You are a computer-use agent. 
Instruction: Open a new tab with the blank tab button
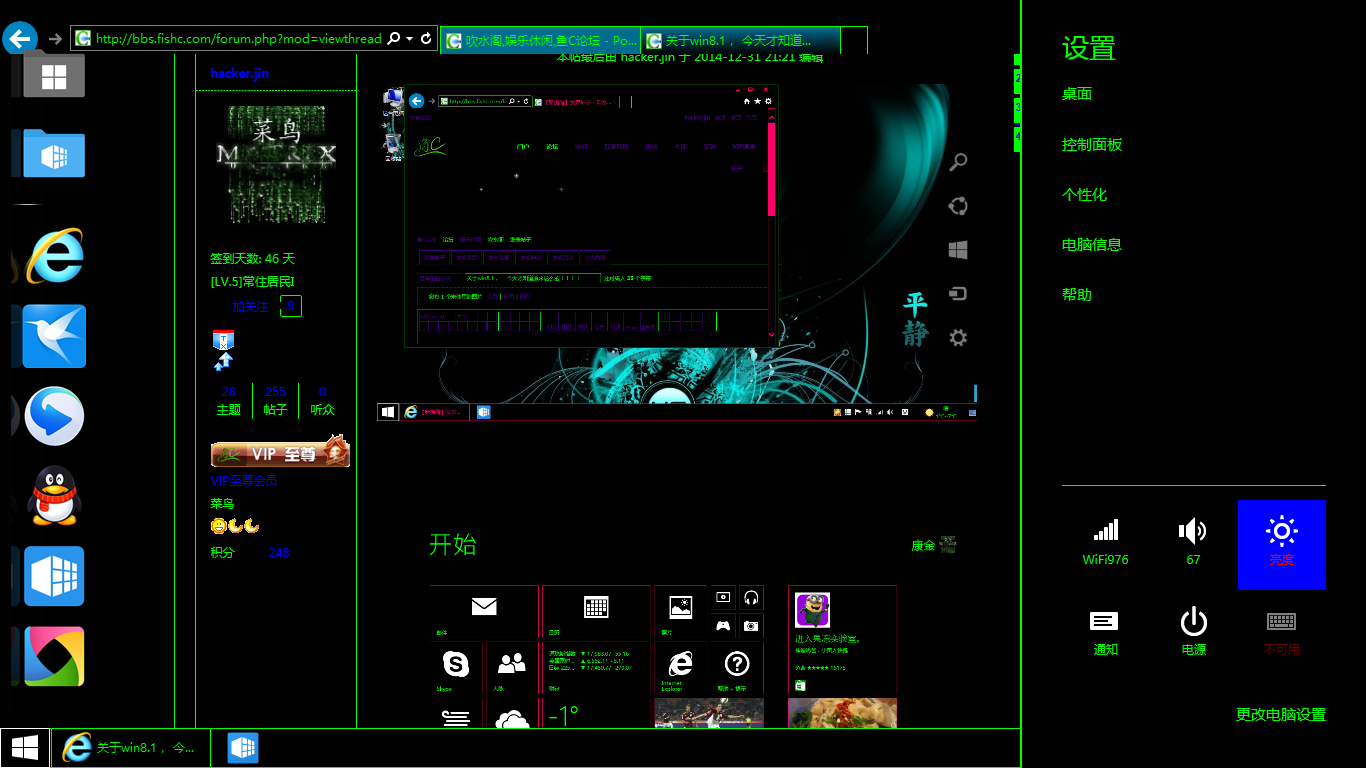(x=854, y=40)
